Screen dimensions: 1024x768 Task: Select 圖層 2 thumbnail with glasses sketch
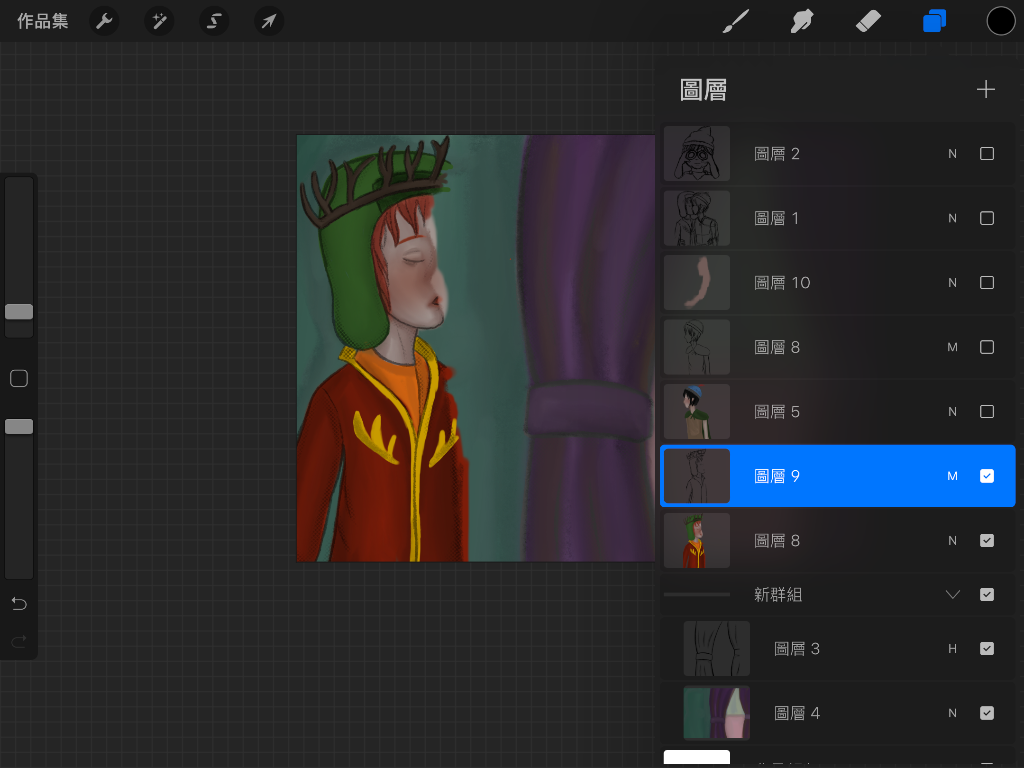697,153
